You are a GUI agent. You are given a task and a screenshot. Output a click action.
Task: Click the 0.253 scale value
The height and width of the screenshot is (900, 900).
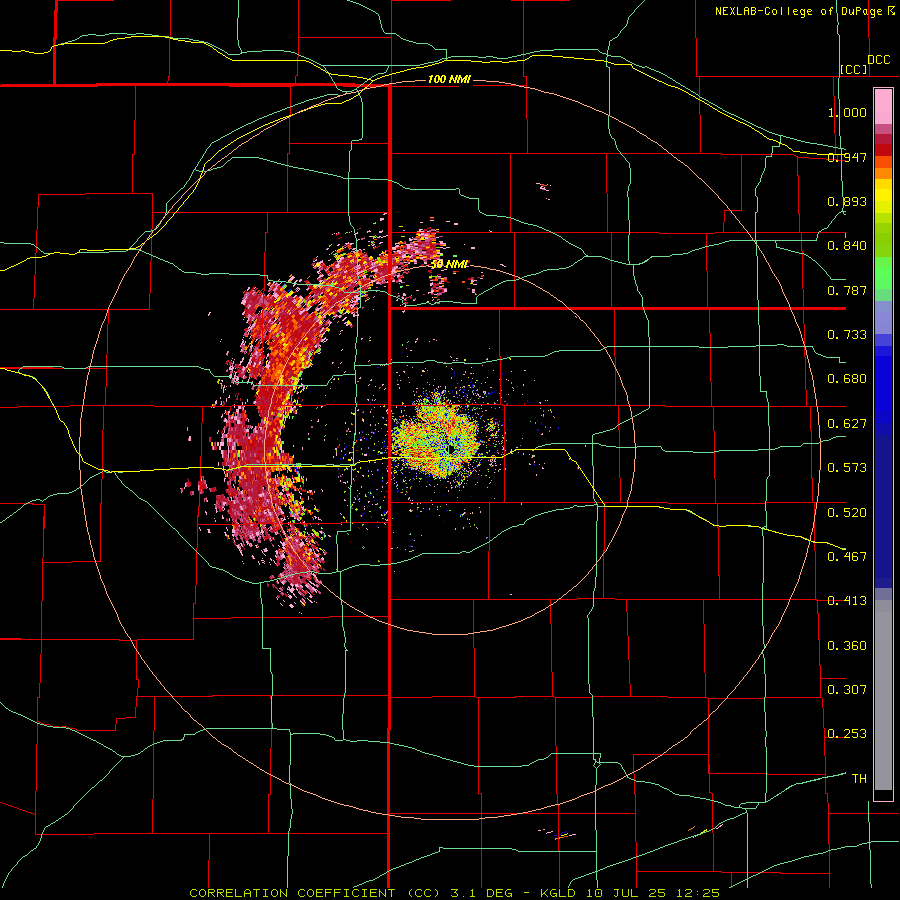pyautogui.click(x=847, y=734)
